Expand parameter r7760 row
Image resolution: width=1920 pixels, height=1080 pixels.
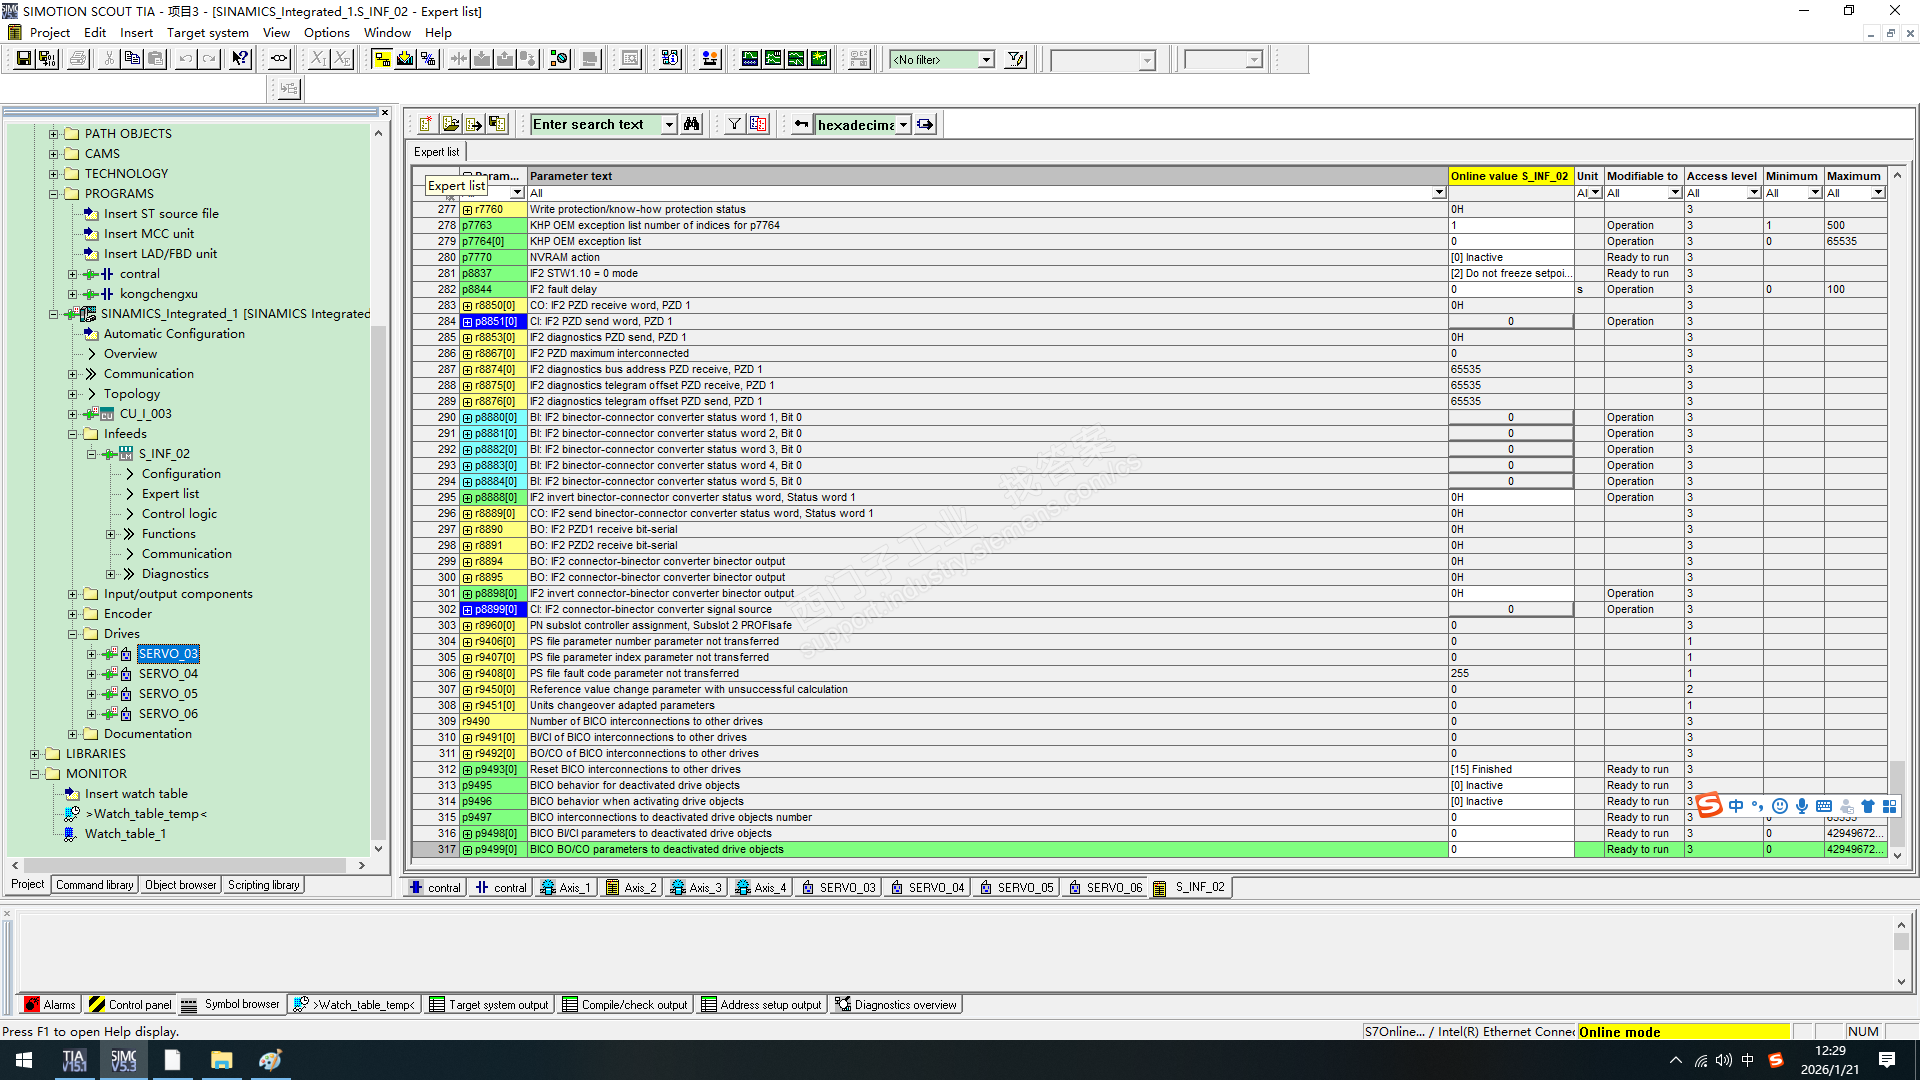[467, 210]
